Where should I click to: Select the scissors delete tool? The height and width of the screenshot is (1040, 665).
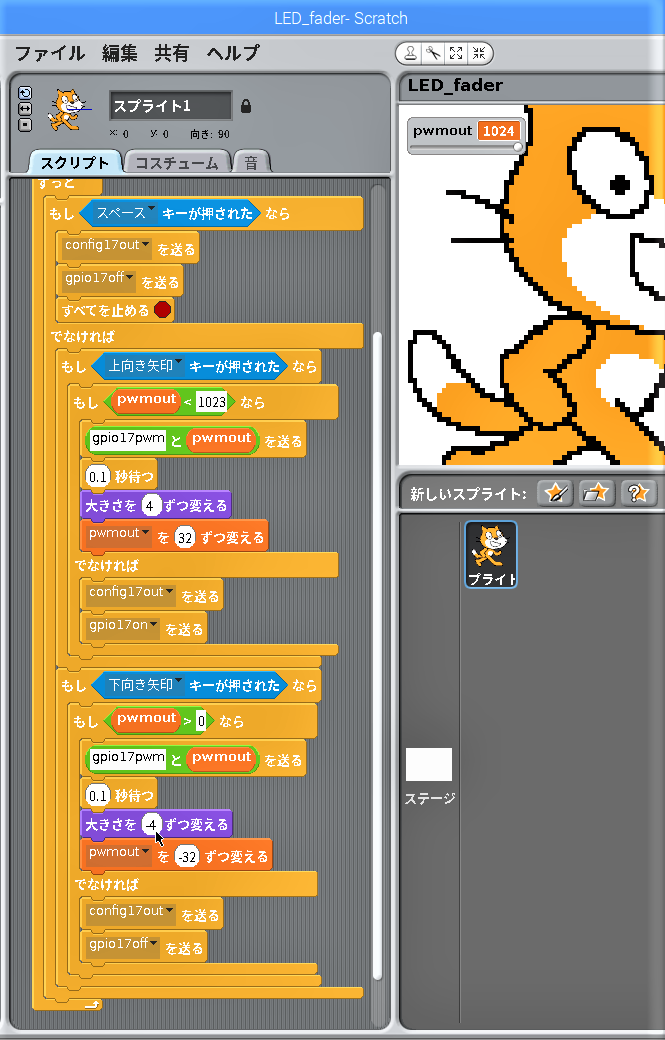tap(433, 54)
